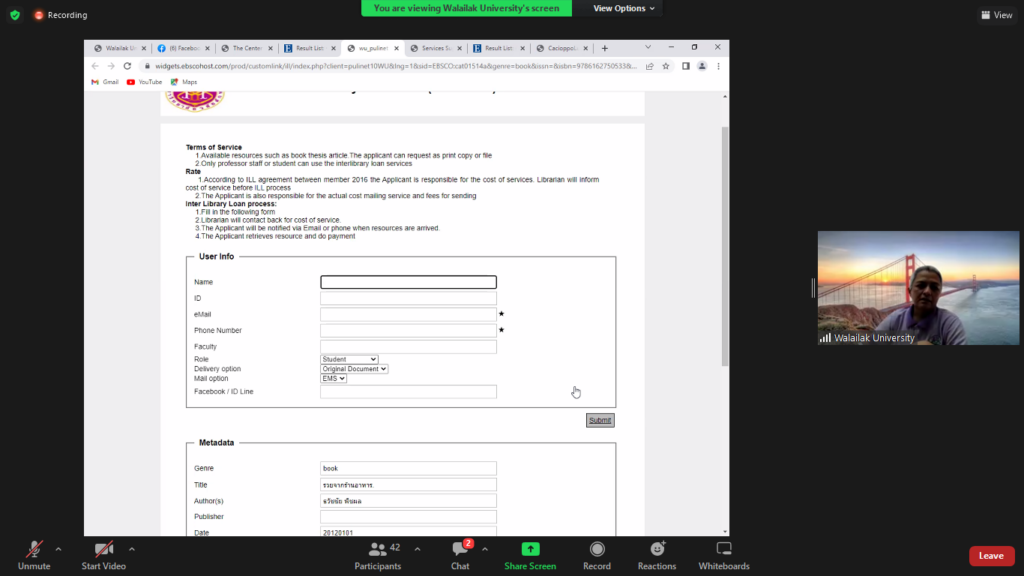The image size is (1024, 576).
Task: Open the Role dropdown showing Student
Action: (349, 359)
